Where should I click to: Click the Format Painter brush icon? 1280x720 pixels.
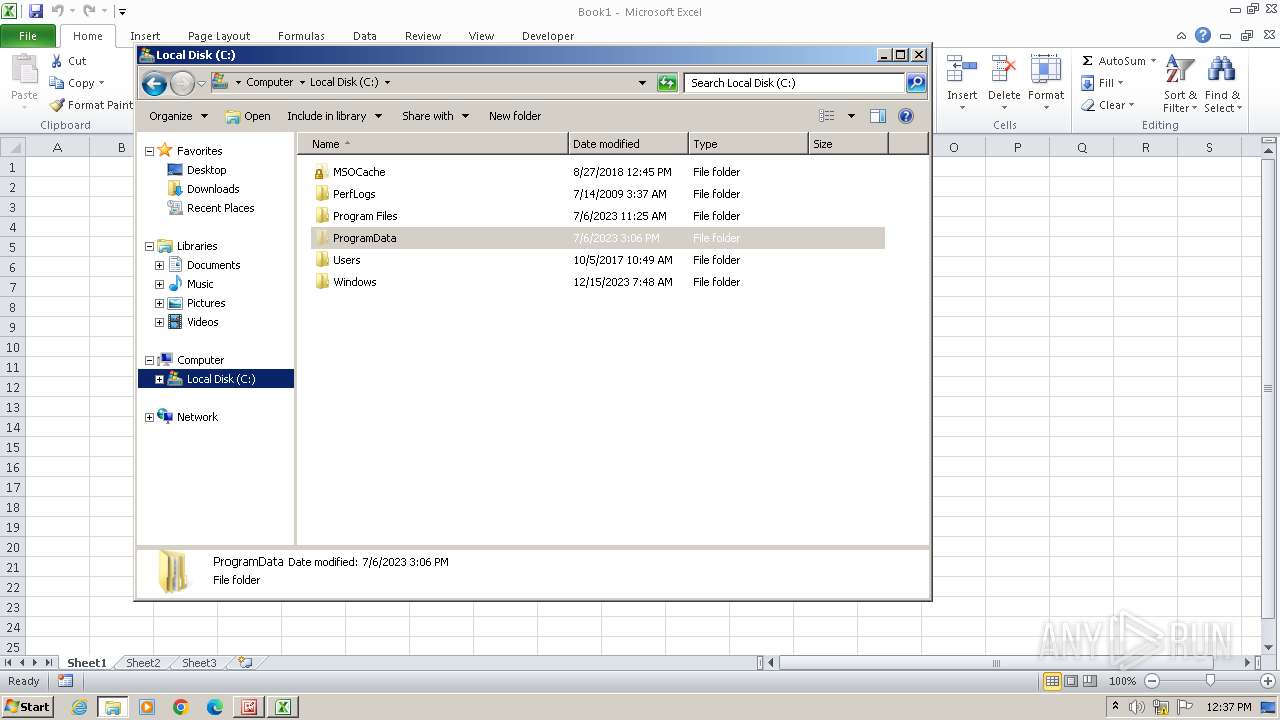(x=57, y=105)
